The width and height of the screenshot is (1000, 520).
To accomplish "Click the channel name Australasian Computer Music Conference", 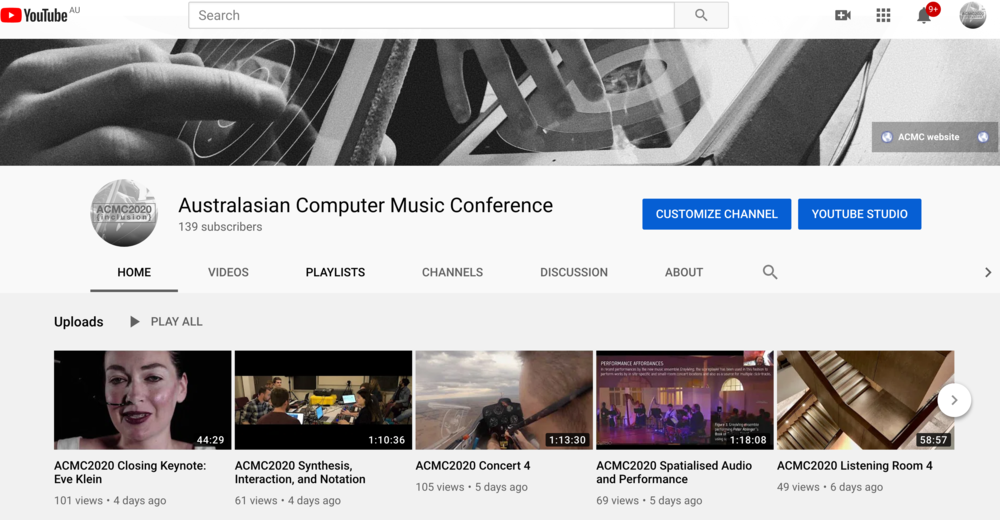I will [x=365, y=205].
